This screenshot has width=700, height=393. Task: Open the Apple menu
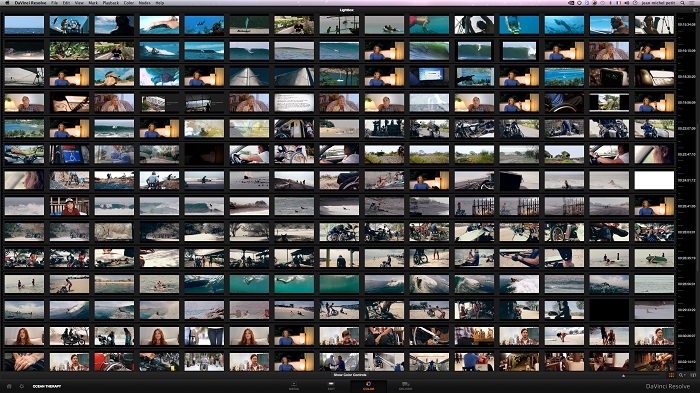pyautogui.click(x=7, y=3)
